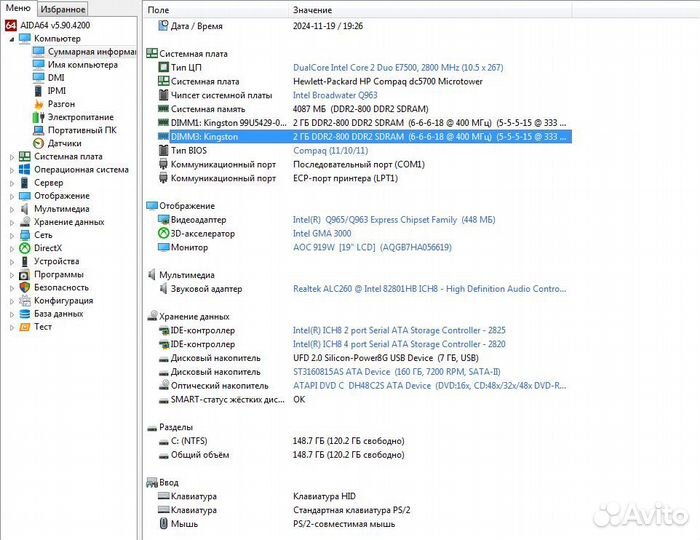Click the AIDA64 root icon in the tree

(x=11, y=25)
